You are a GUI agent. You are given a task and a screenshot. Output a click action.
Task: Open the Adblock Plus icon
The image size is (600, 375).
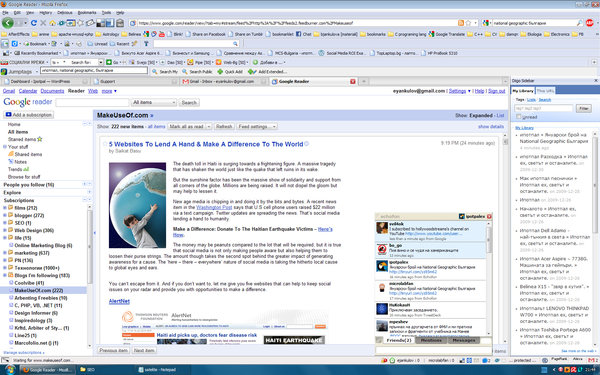(x=590, y=23)
